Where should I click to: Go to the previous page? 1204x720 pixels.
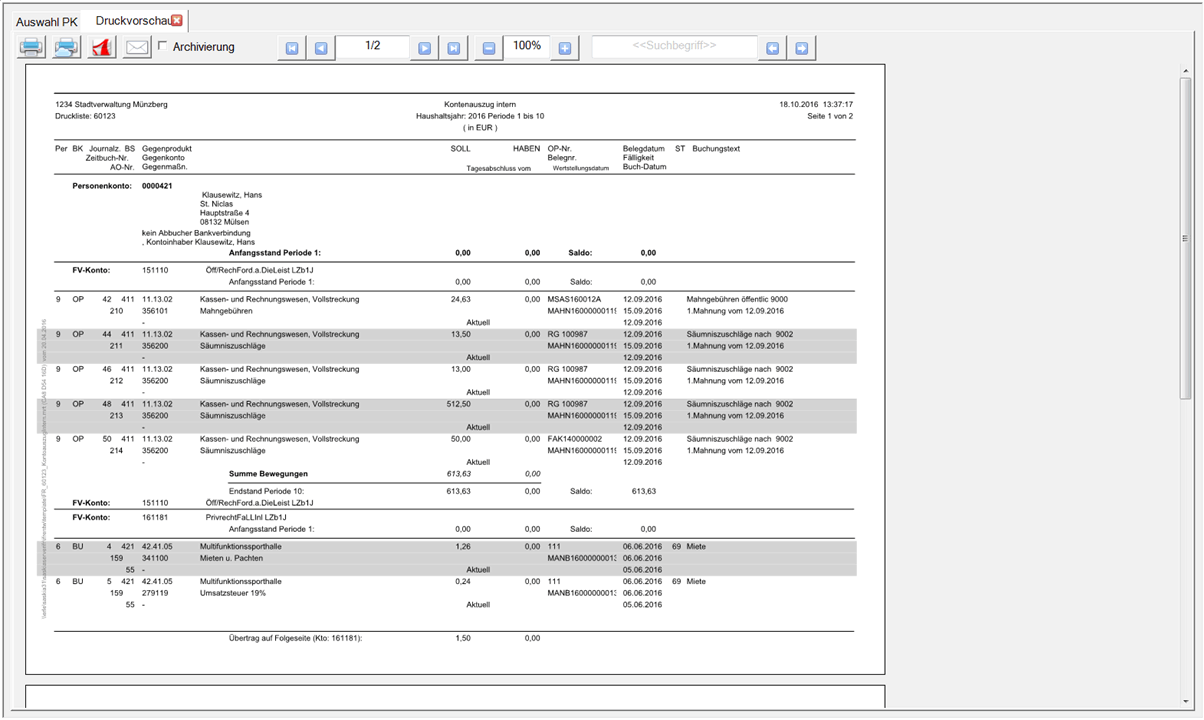coord(320,48)
